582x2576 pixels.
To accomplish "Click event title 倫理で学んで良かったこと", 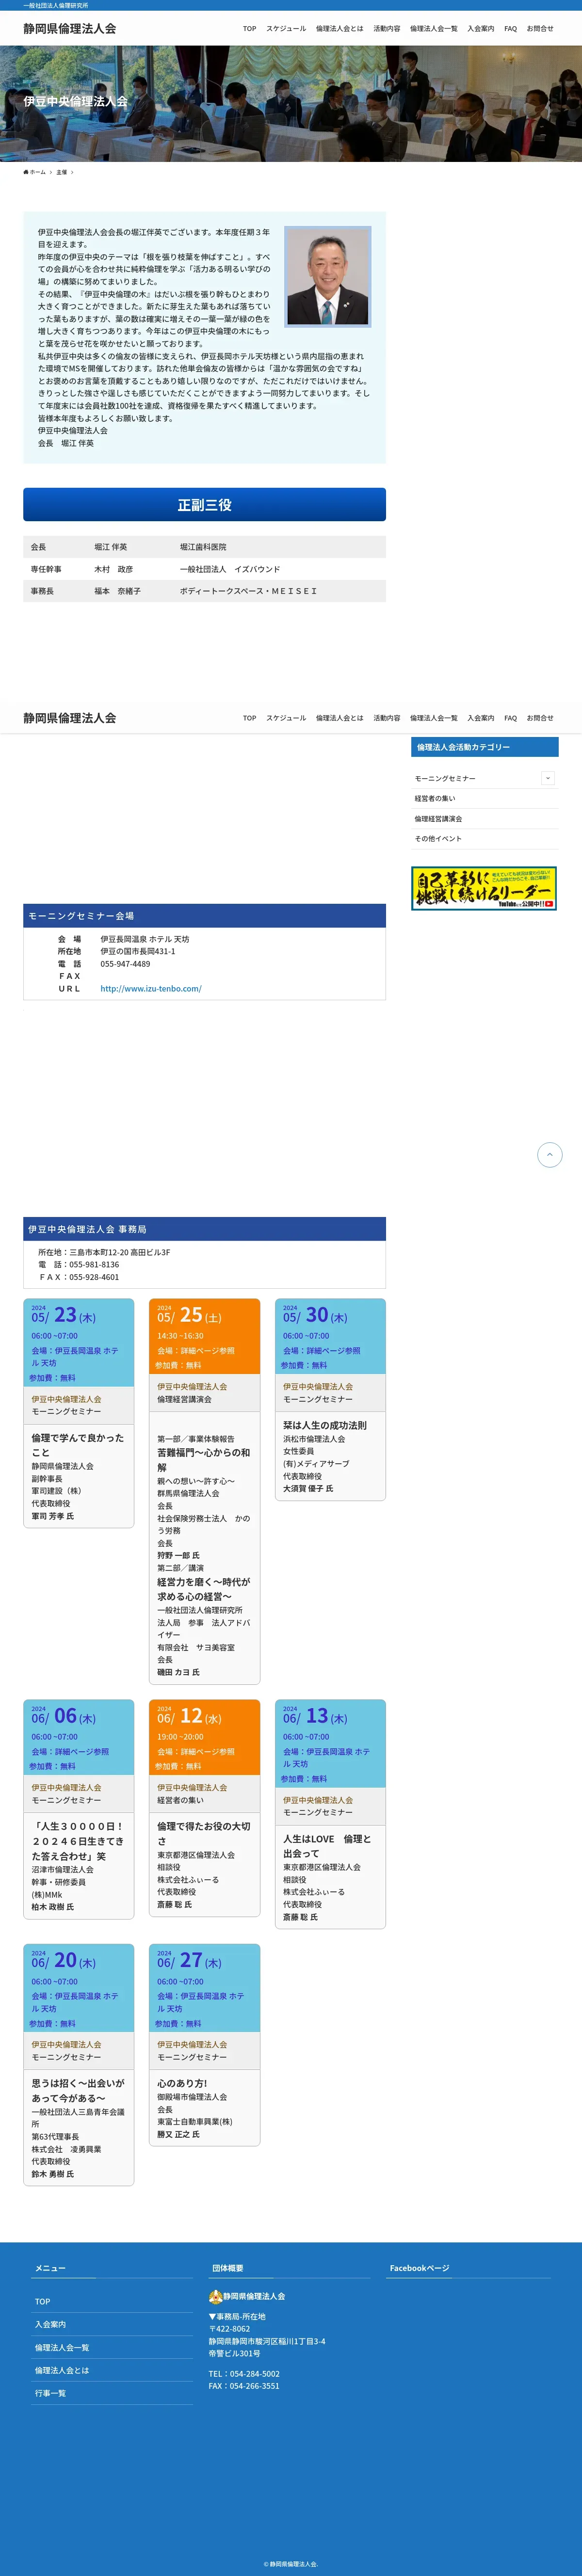I will 78,1445.
